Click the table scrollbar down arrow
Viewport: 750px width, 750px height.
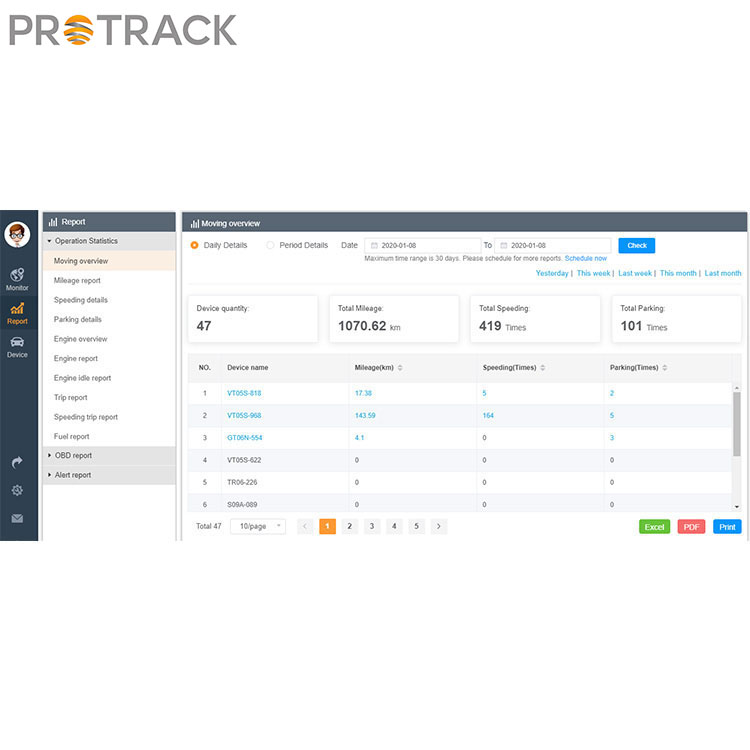coord(737,507)
